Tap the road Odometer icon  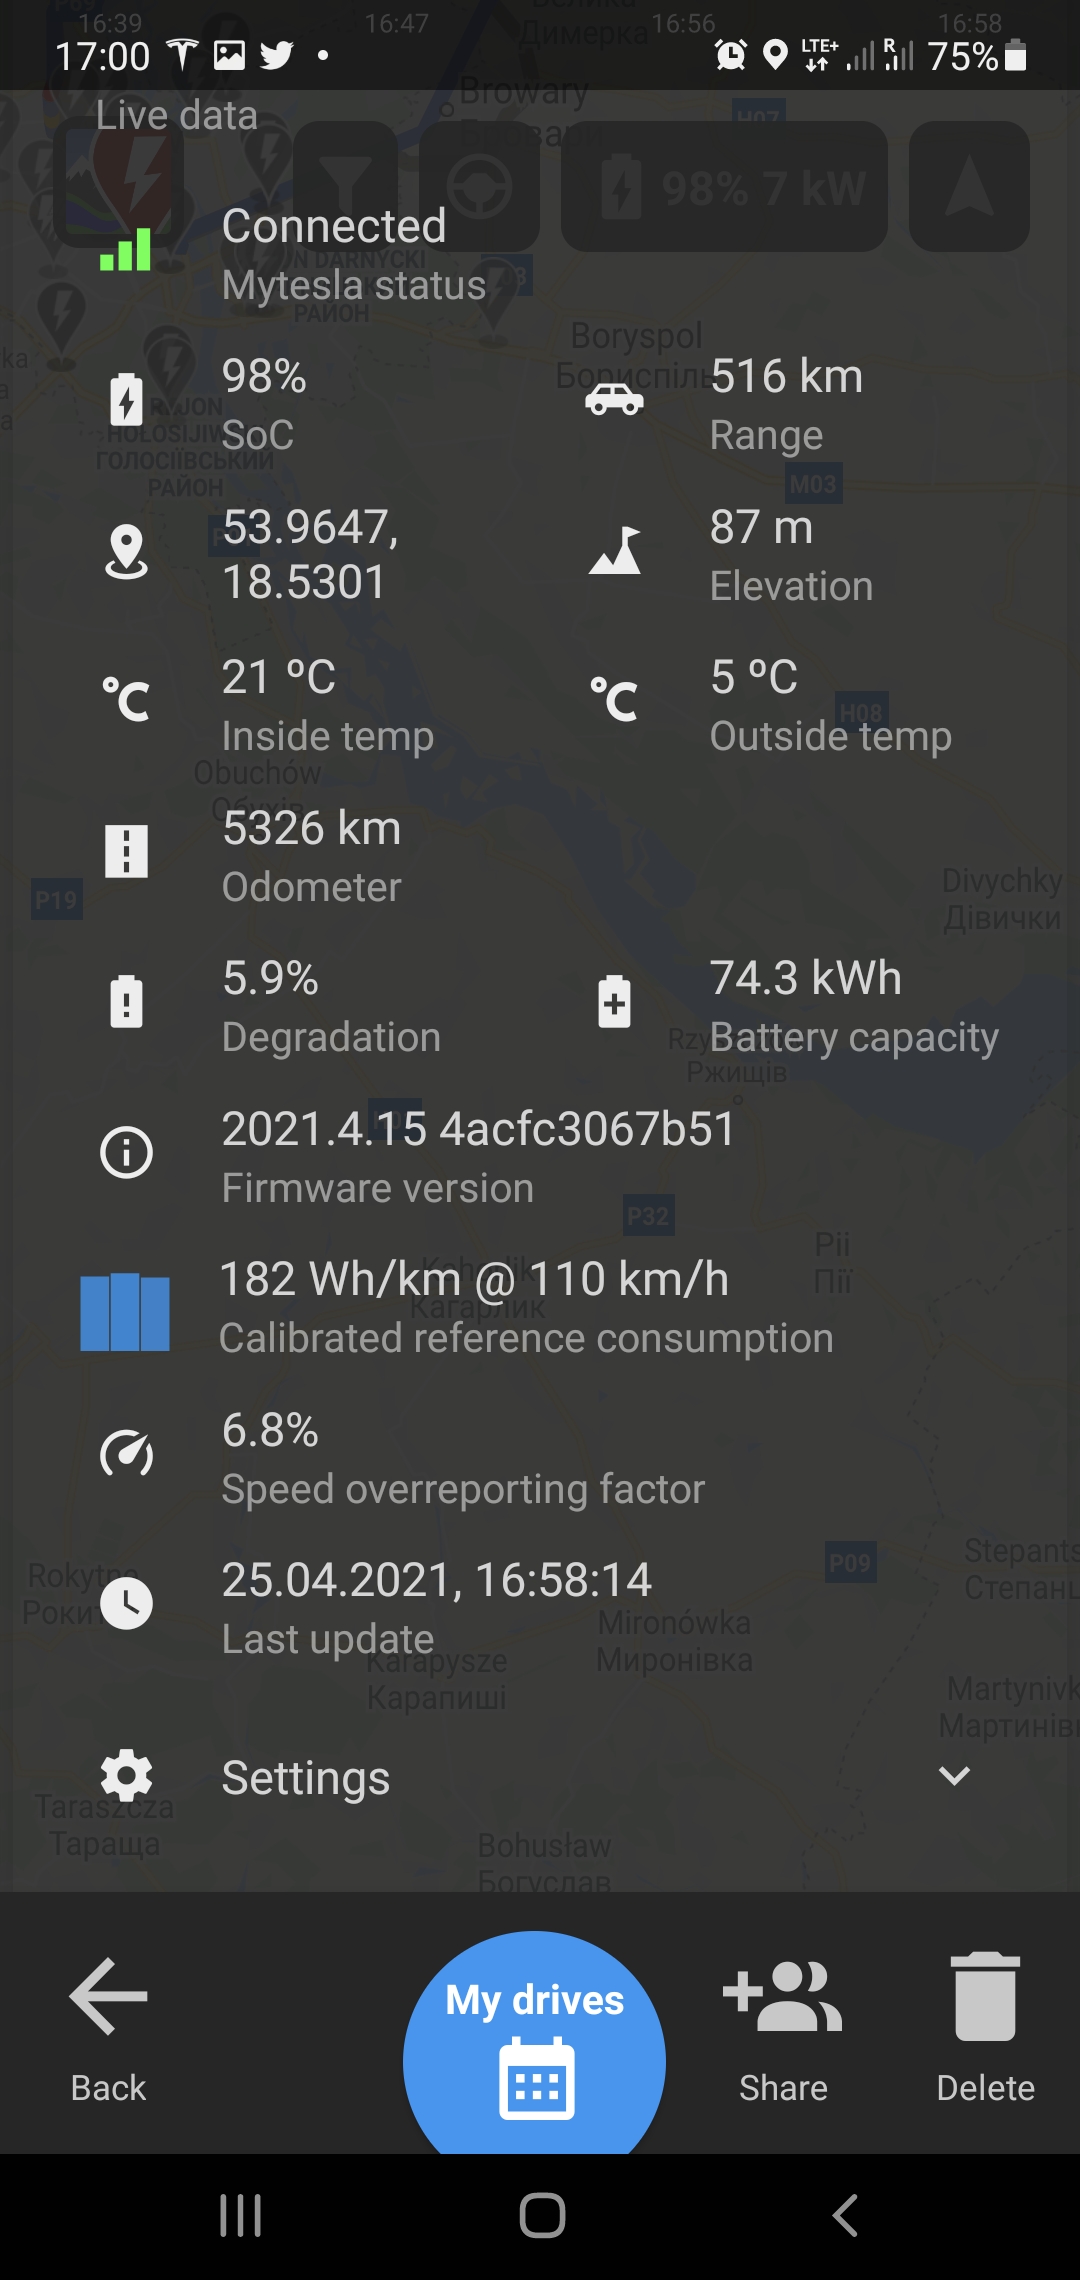(x=126, y=852)
